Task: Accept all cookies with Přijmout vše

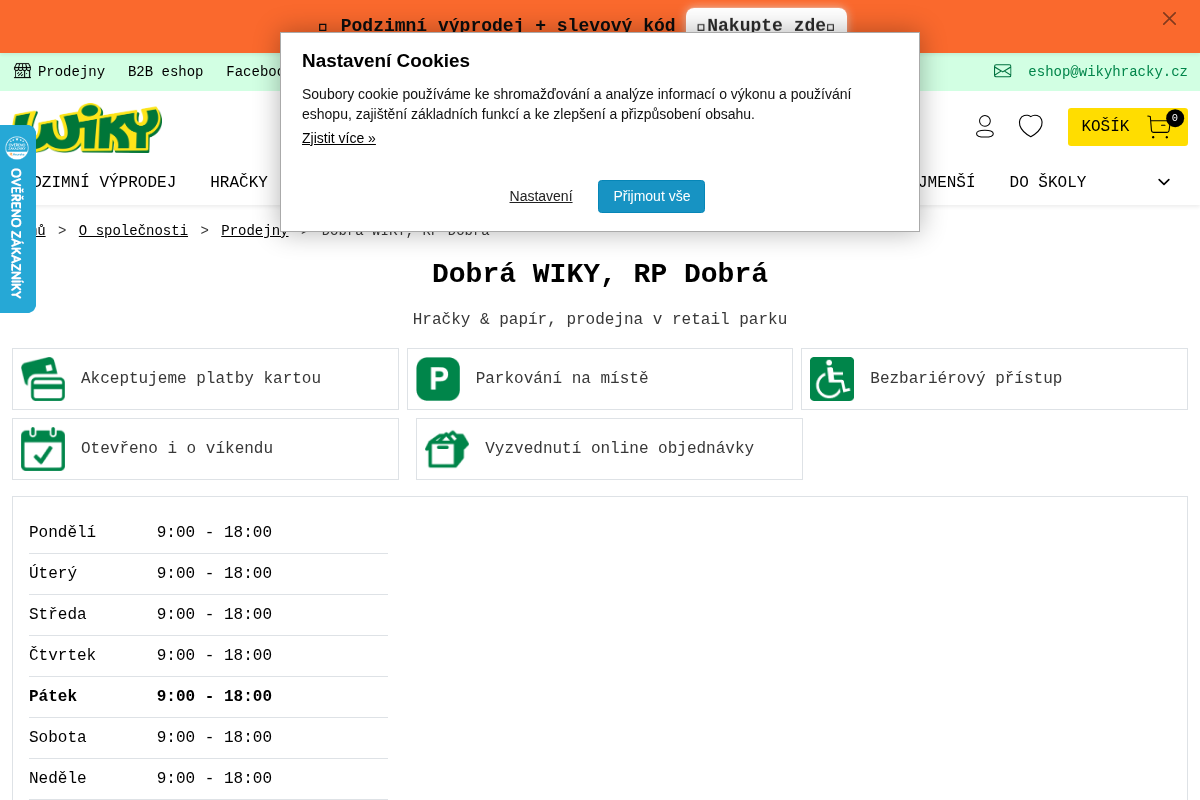Action: click(x=651, y=196)
